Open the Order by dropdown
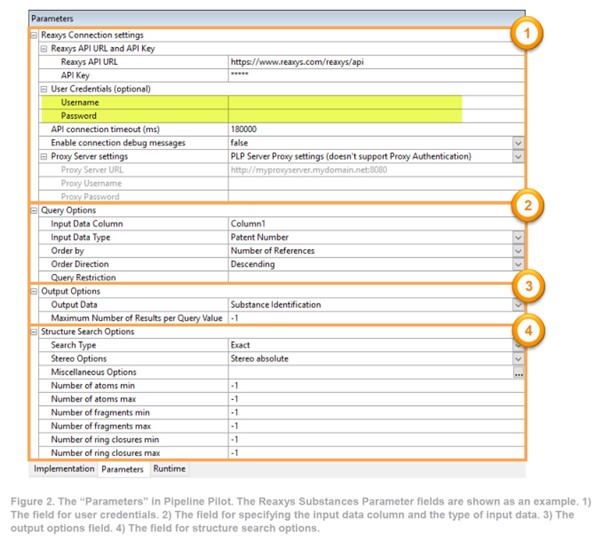This screenshot has height=541, width=602. [518, 250]
